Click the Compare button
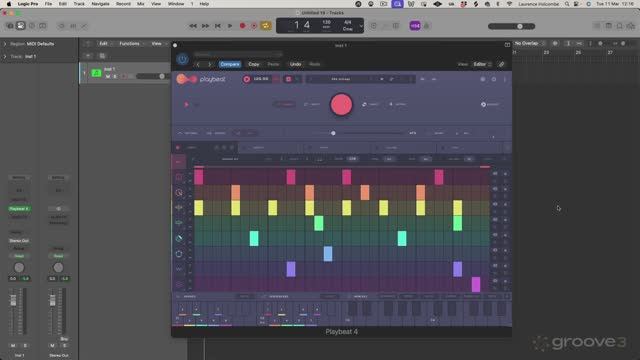Image resolution: width=640 pixels, height=360 pixels. [230, 64]
